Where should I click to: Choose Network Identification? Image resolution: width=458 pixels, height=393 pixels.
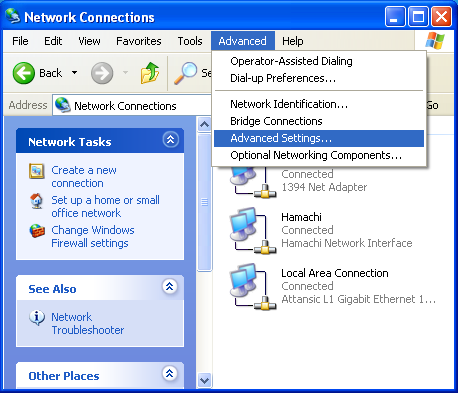[319, 104]
